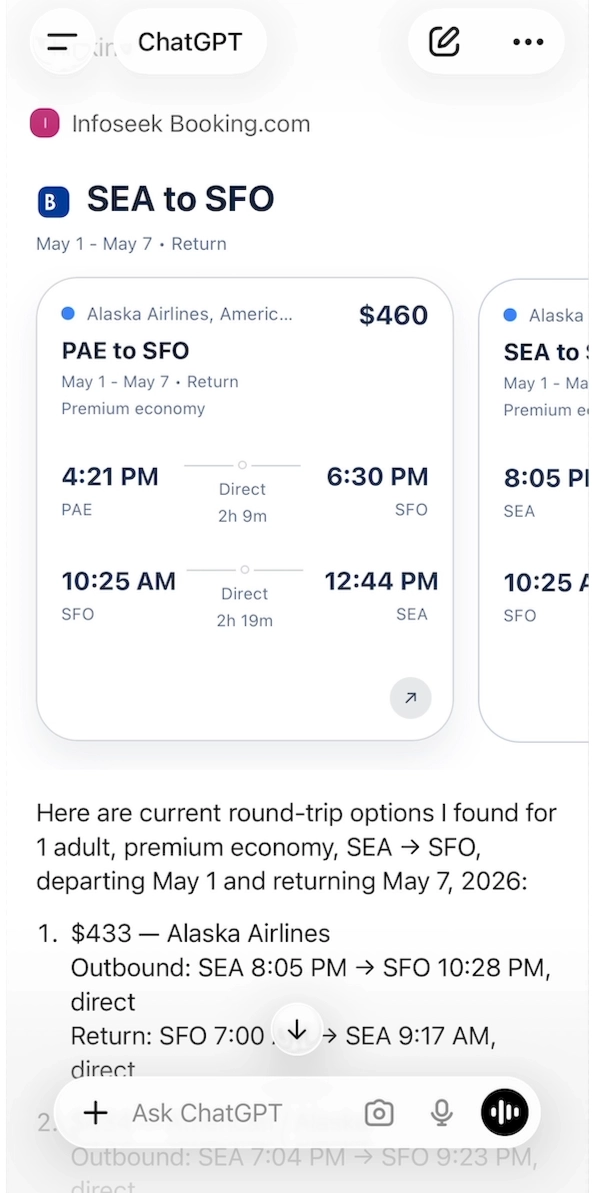Open the PAE to SFO card's diagonal arrow
The image size is (592, 1193).
[x=410, y=698]
